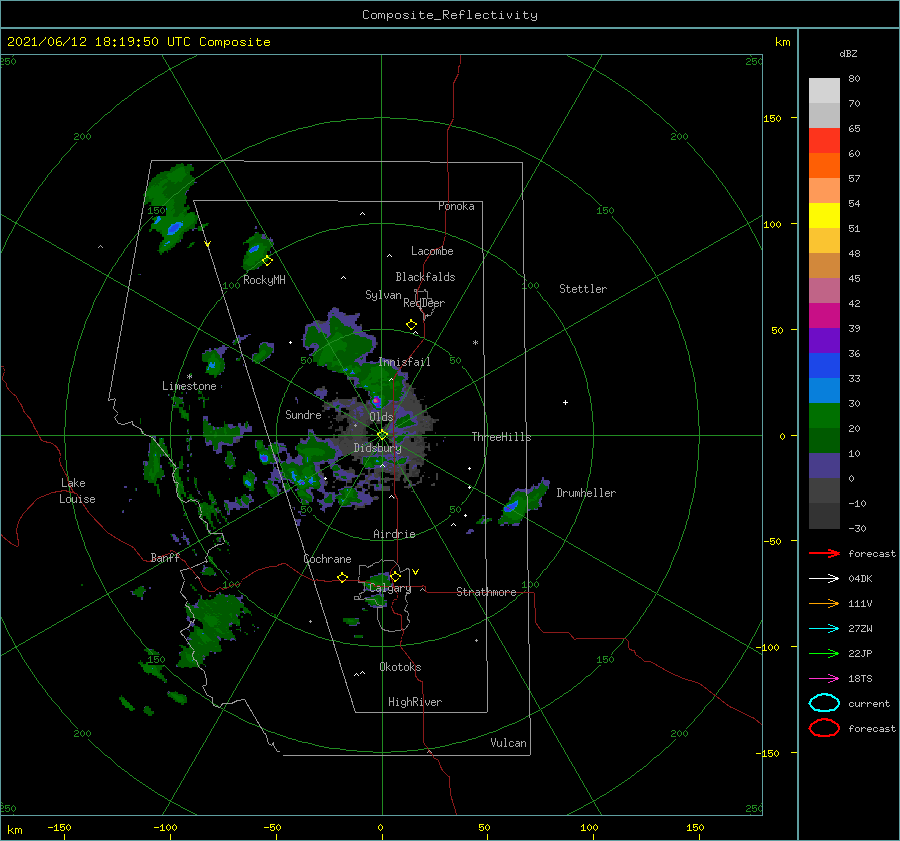This screenshot has width=900, height=841.
Task: Click the cyan 27ZW arrow icon
Action: pyautogui.click(x=824, y=629)
